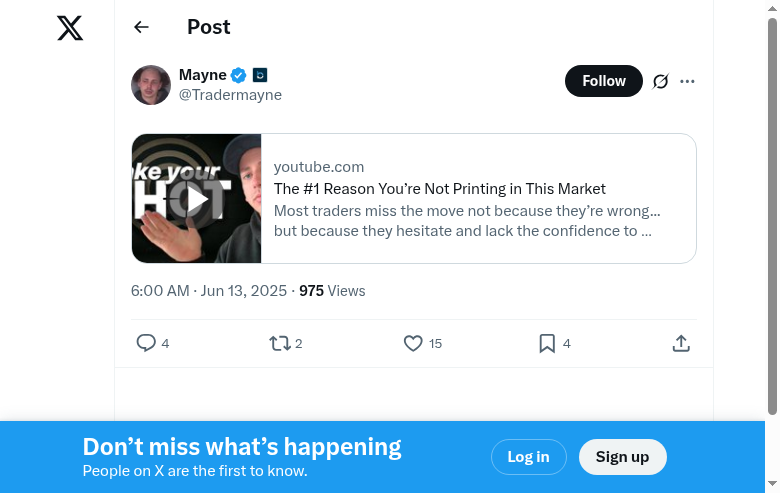Click the vertical page scrollbar
The image size is (780, 493).
(x=772, y=215)
